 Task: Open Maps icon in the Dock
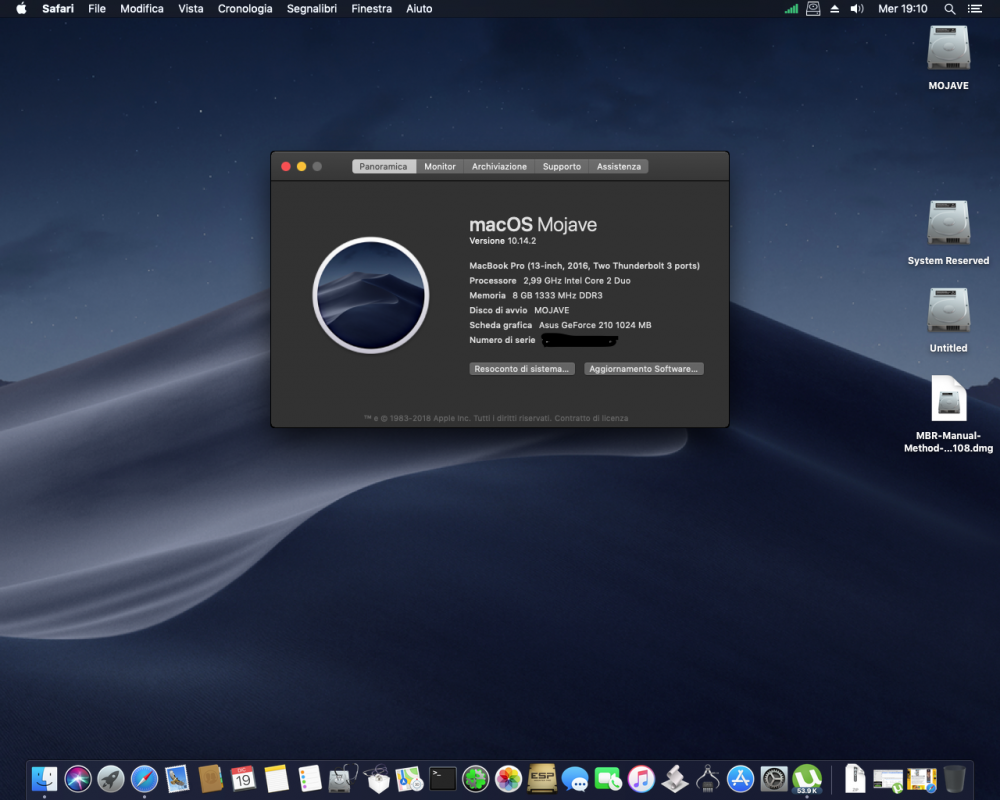pyautogui.click(x=409, y=778)
